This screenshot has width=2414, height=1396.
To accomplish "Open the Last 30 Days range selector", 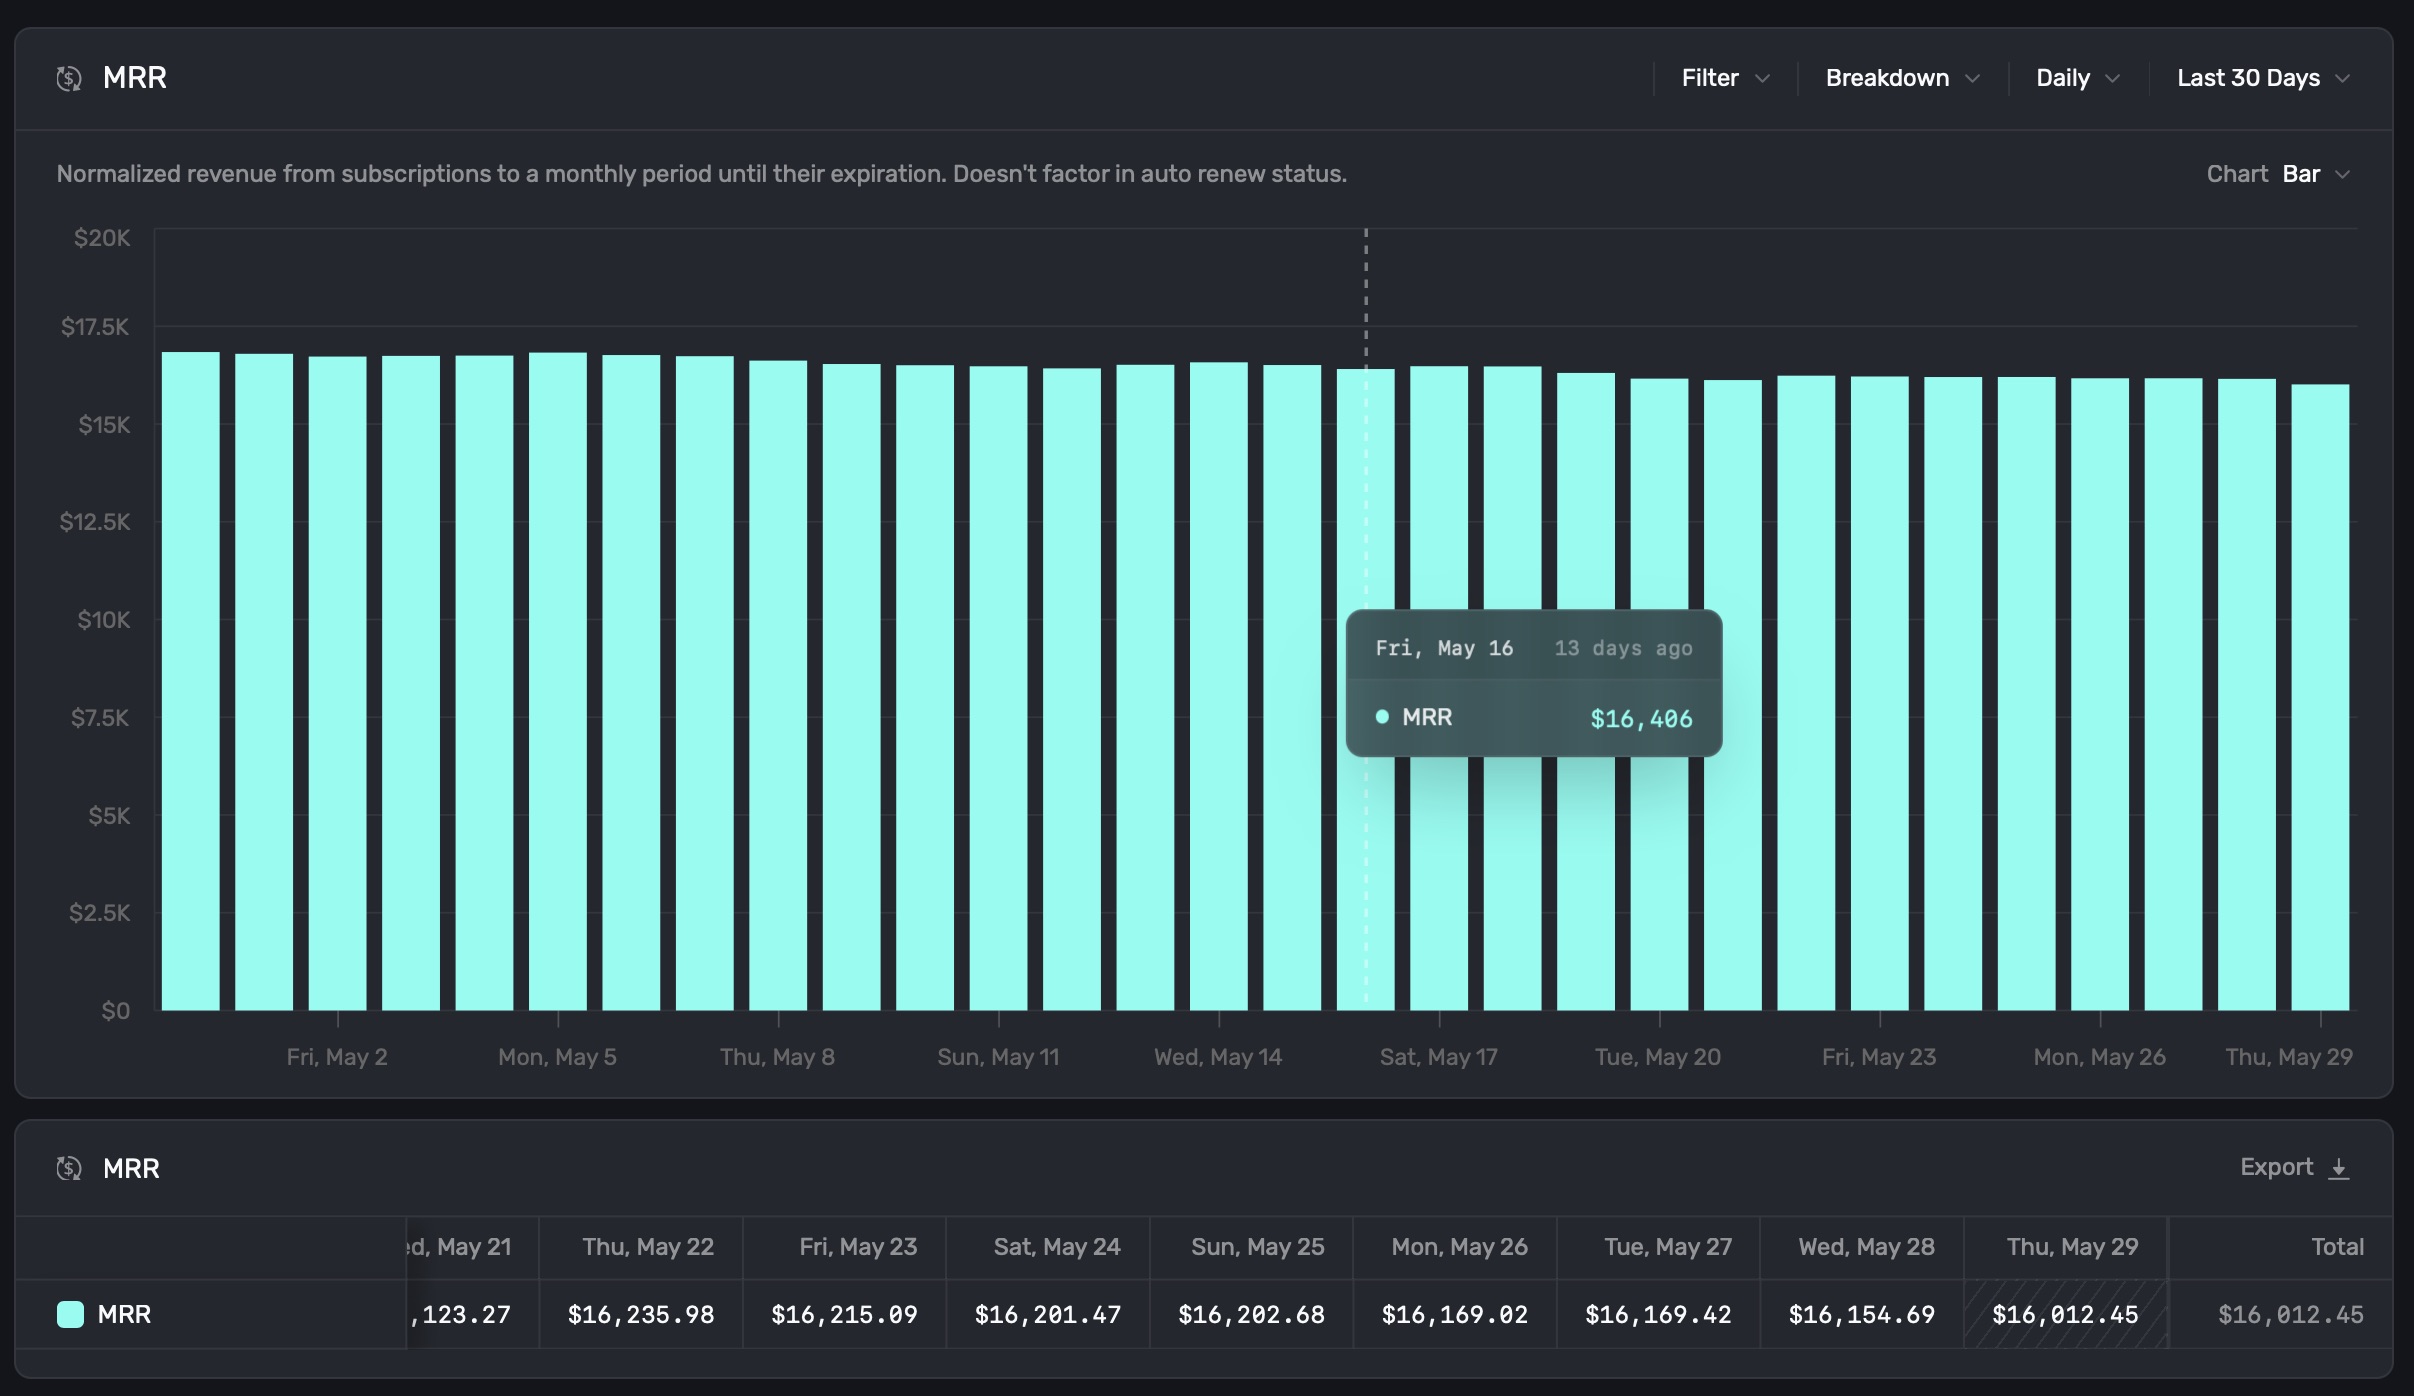I will (x=2249, y=78).
